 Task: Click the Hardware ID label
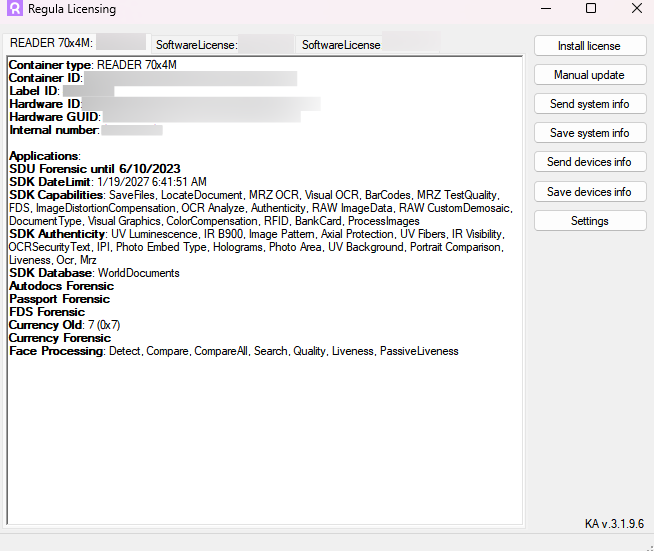coord(46,104)
